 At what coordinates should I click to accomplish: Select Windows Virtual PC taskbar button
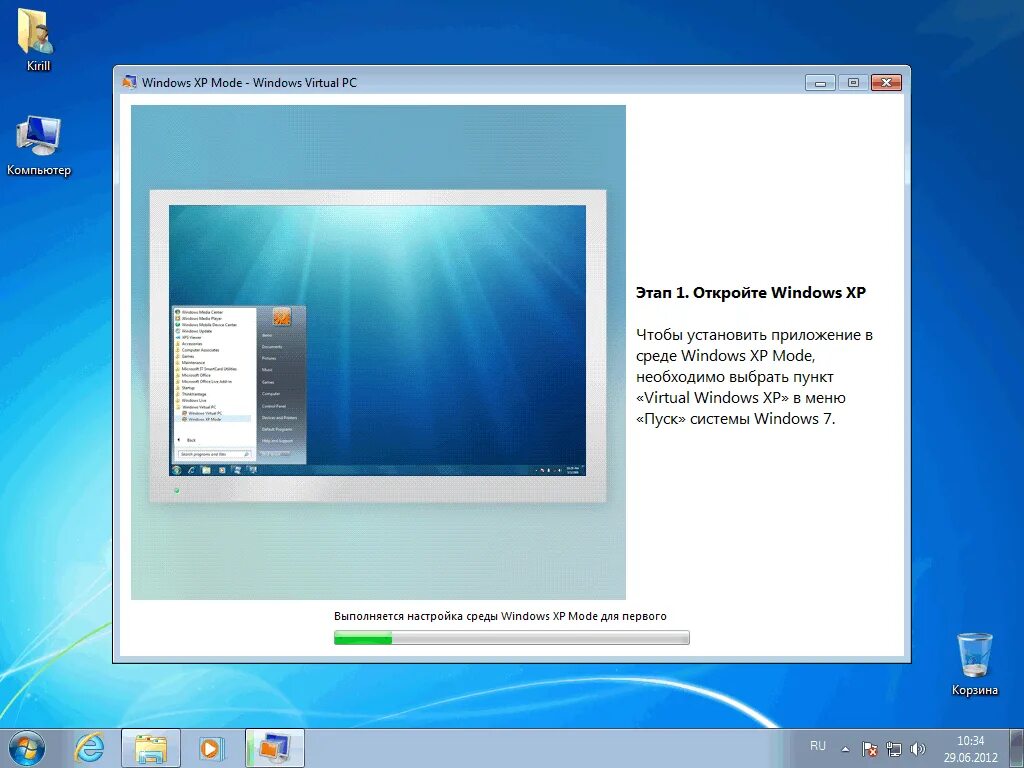(x=275, y=748)
